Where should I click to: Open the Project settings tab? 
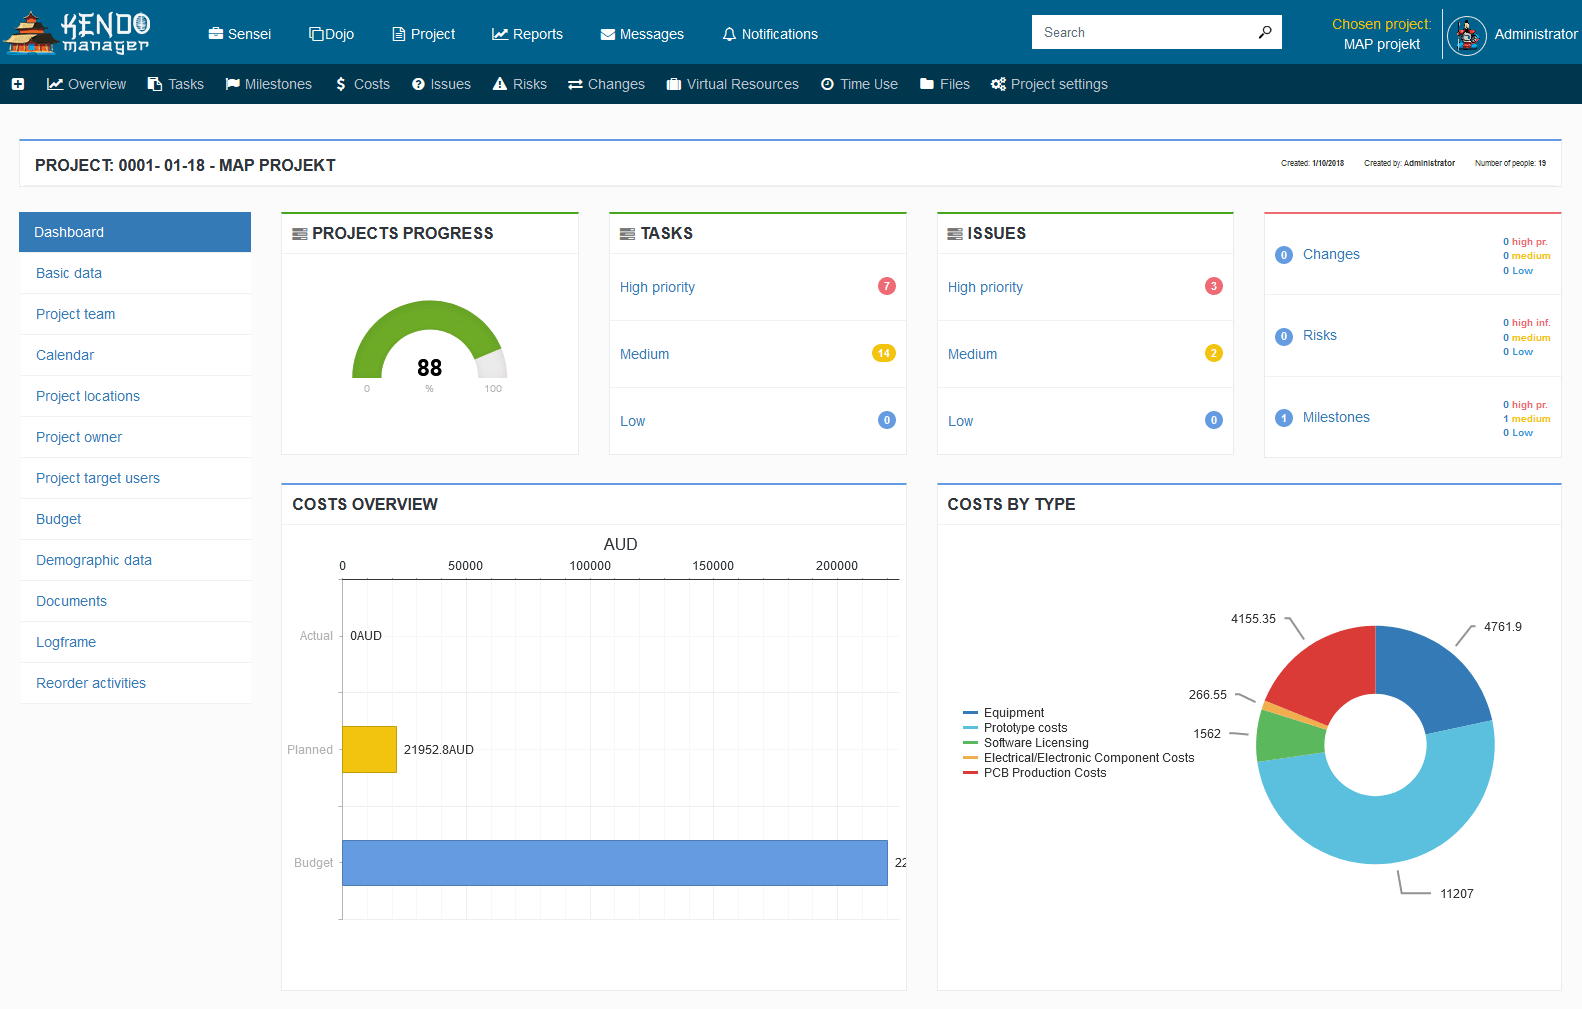click(1049, 84)
